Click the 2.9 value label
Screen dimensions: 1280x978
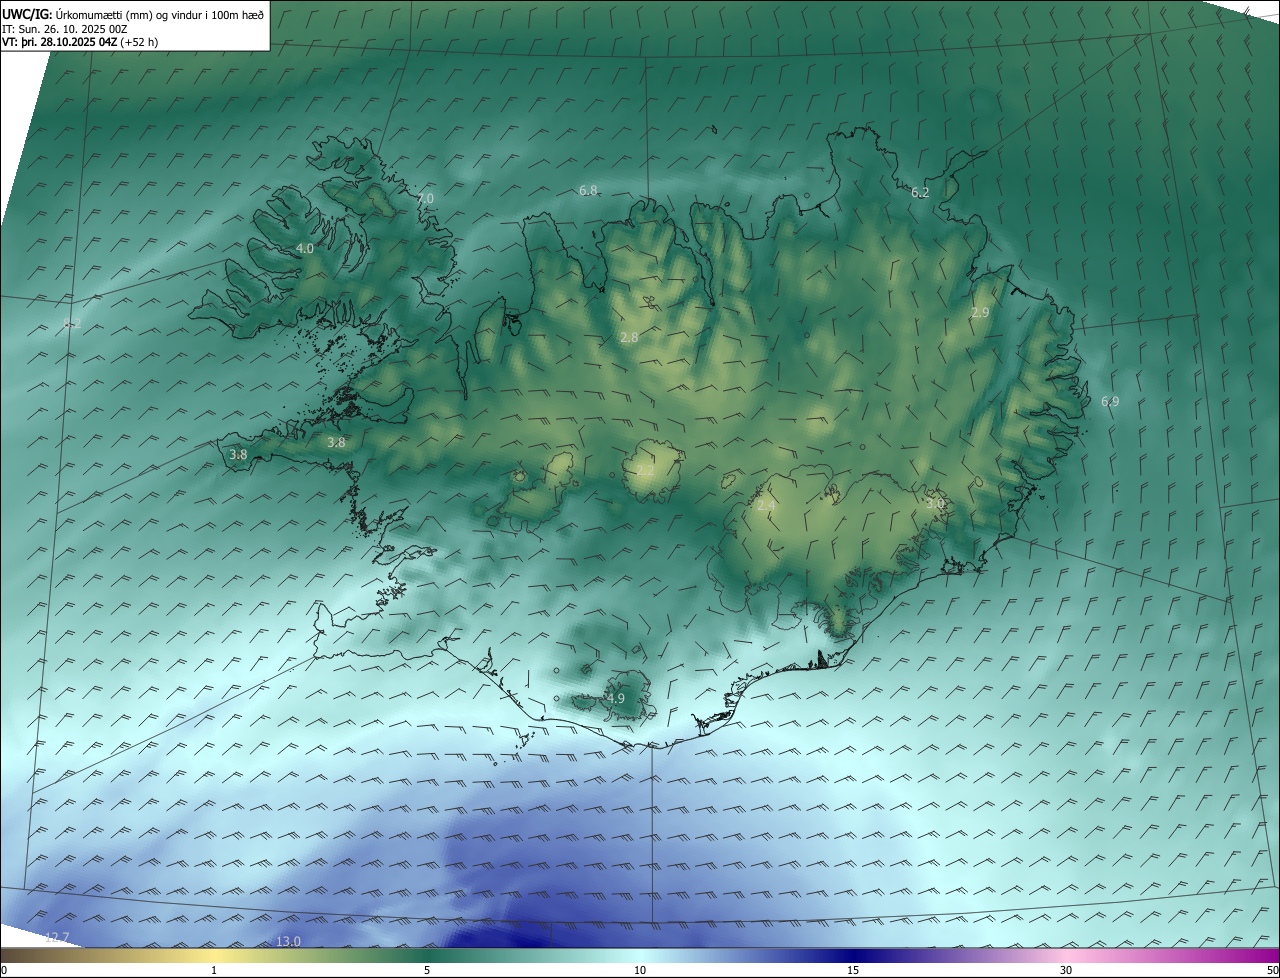[x=980, y=313]
